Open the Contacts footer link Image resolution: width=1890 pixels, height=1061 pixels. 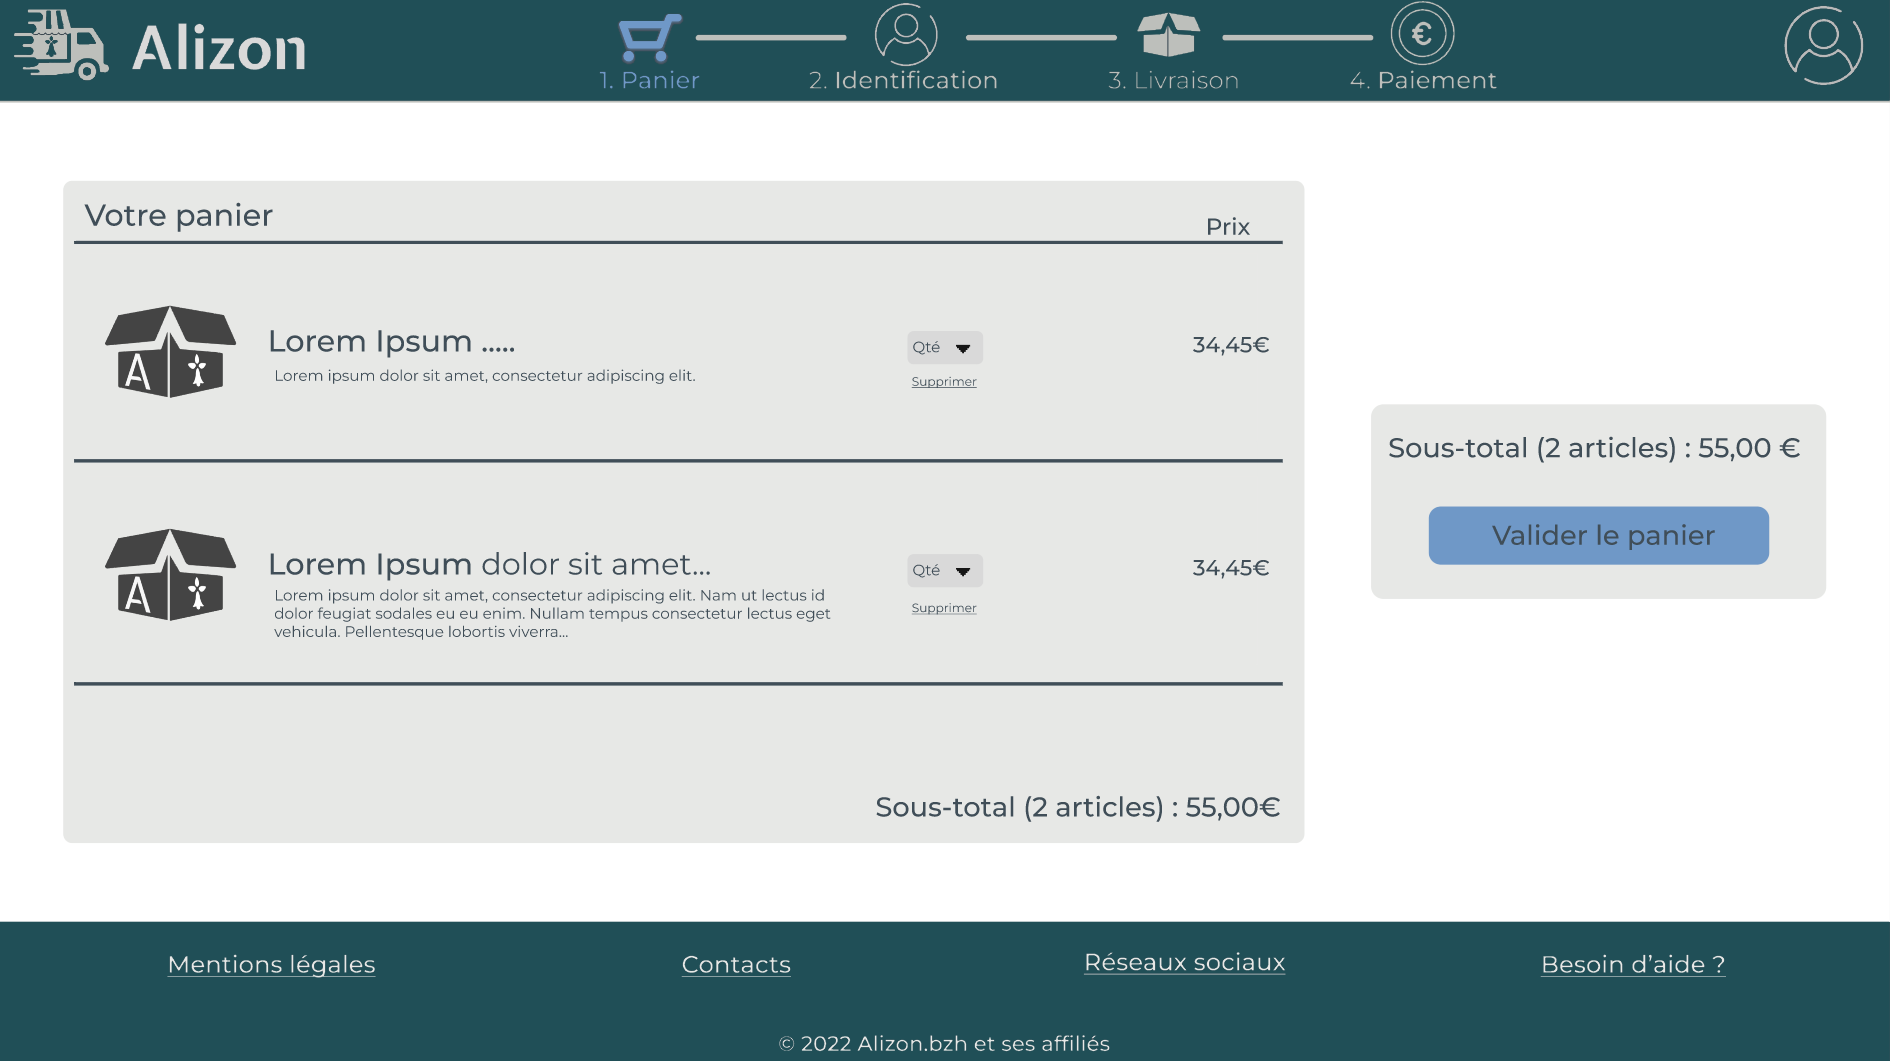(736, 965)
